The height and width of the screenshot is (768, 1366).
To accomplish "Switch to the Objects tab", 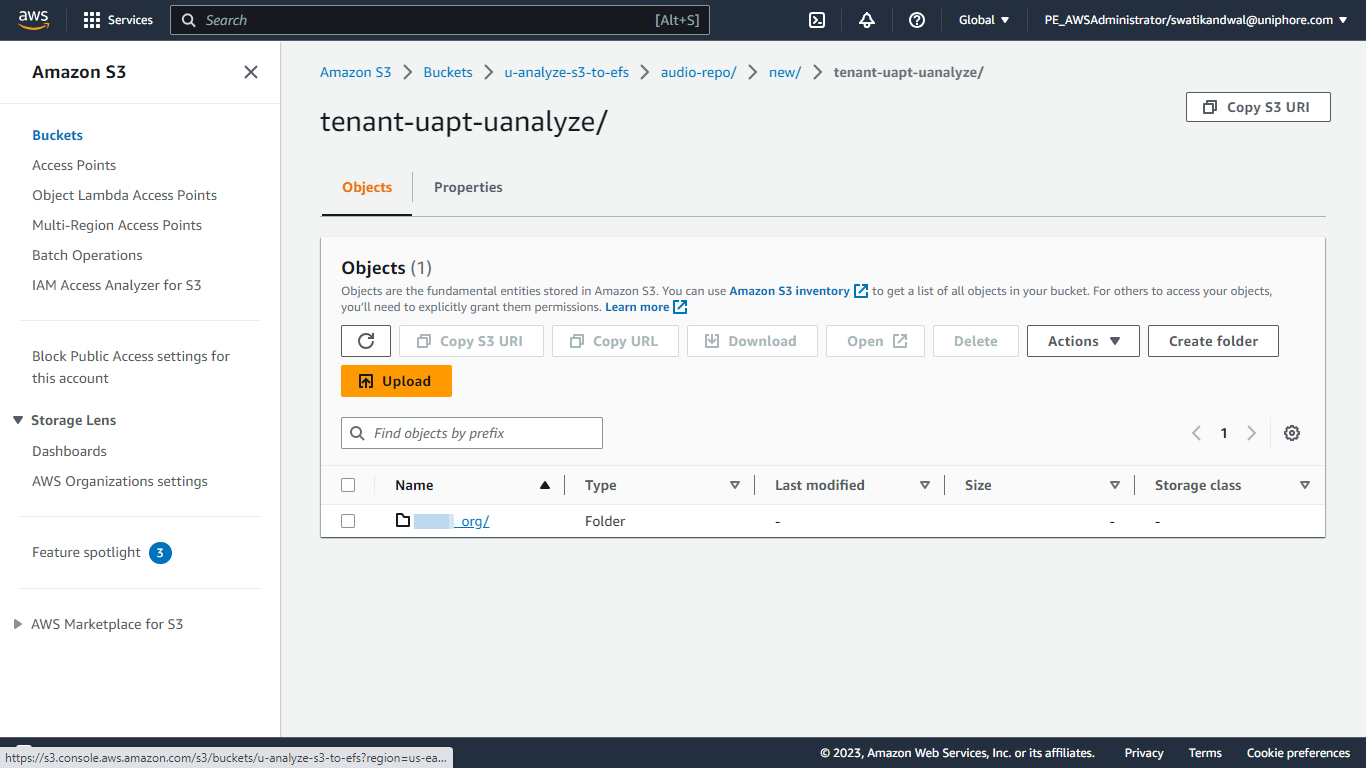I will [367, 187].
